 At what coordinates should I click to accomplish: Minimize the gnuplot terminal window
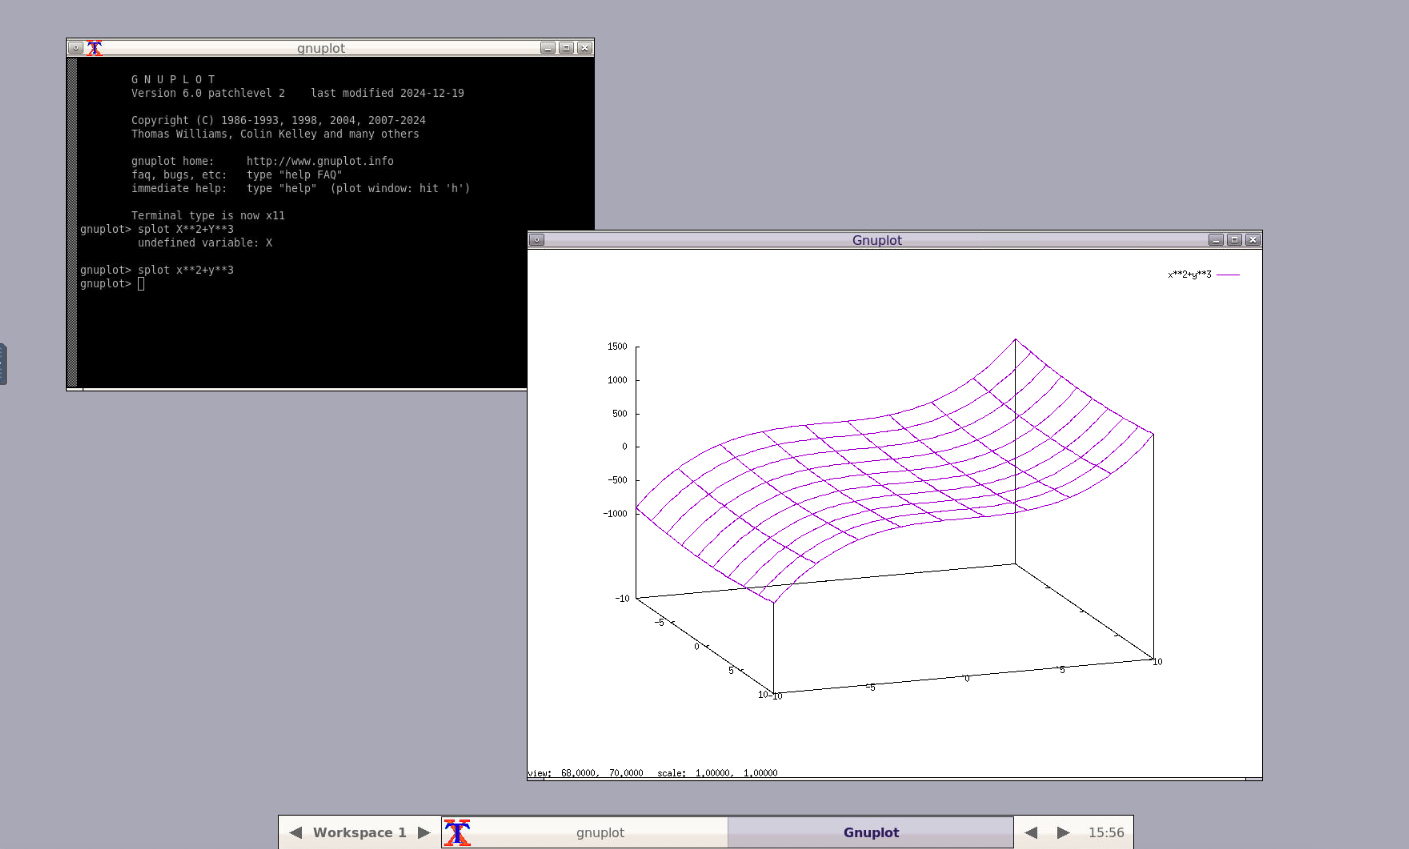click(548, 48)
